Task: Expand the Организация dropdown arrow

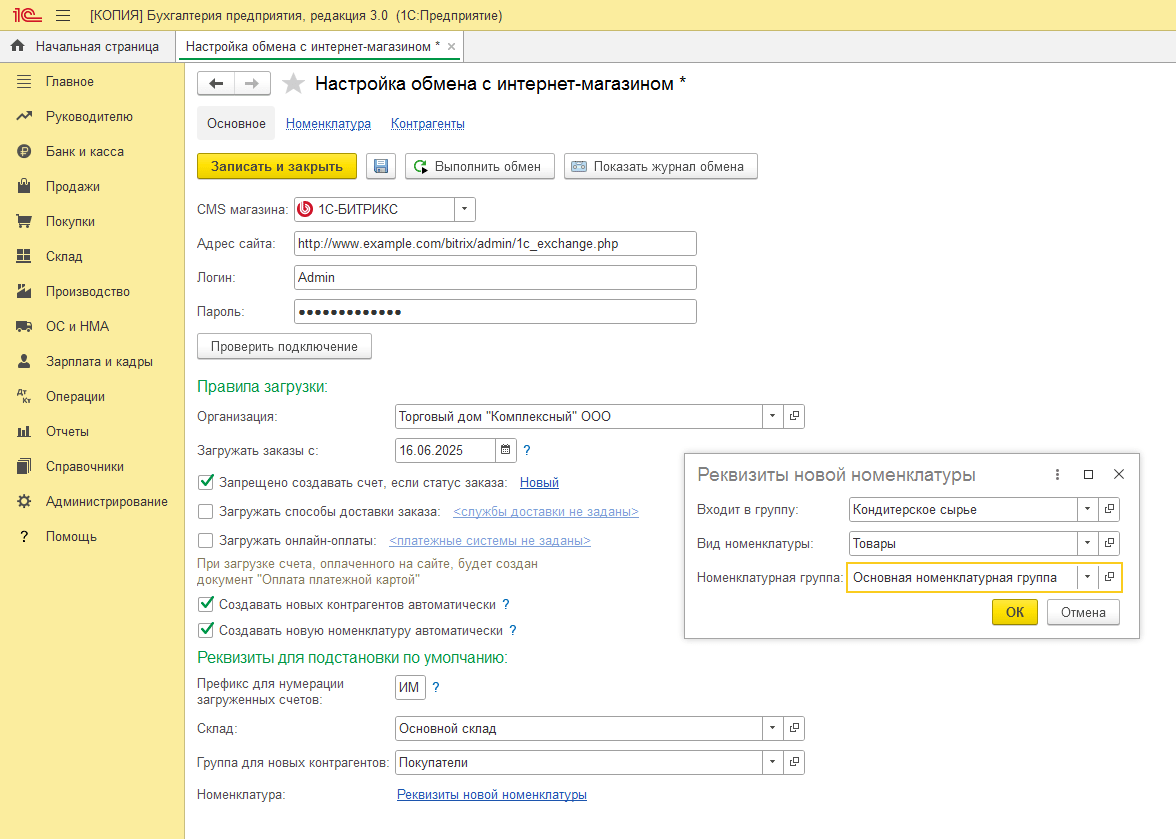Action: 772,416
